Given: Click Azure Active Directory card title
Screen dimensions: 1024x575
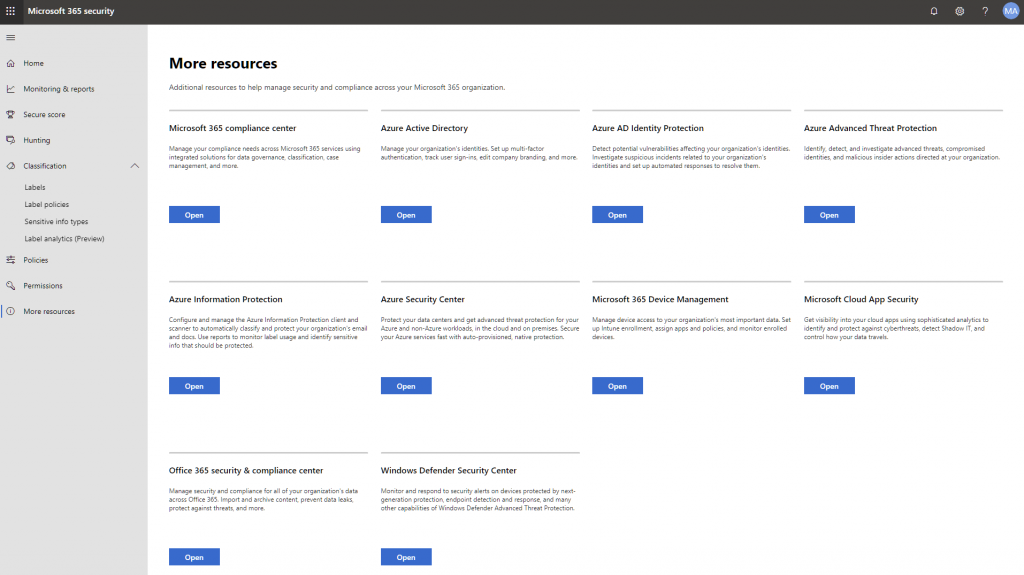Looking at the screenshot, I should (424, 128).
